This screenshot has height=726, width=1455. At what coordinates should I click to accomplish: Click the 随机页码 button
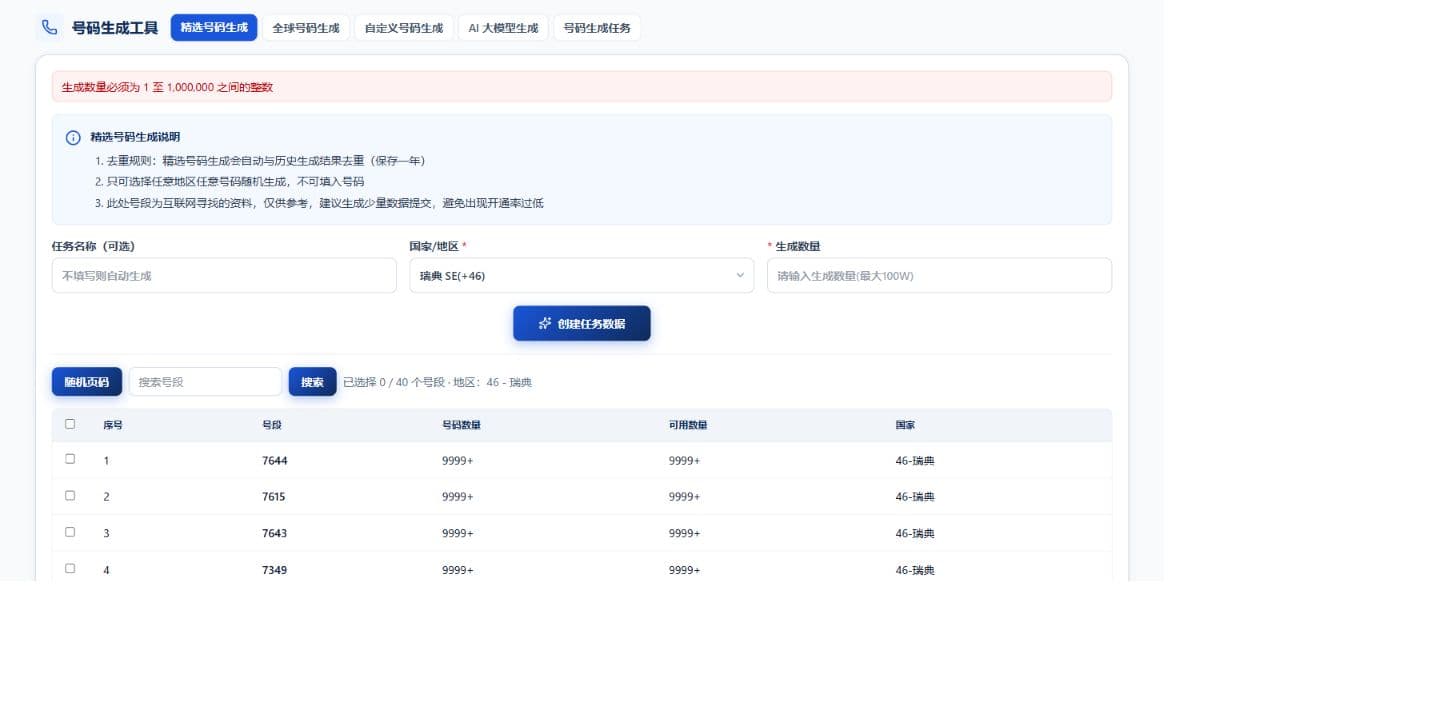(x=87, y=382)
